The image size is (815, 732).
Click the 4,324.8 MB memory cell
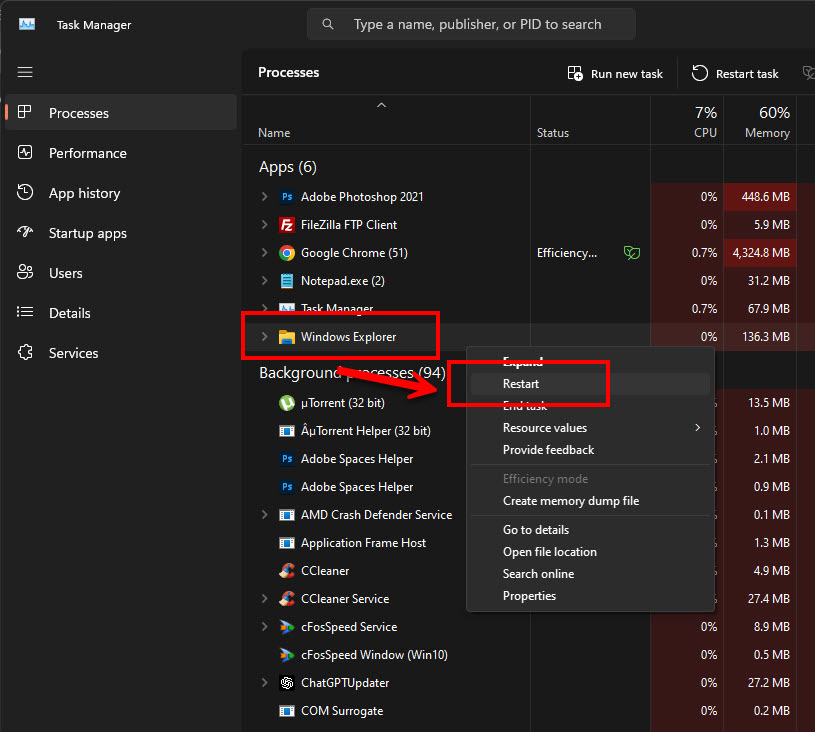point(760,253)
